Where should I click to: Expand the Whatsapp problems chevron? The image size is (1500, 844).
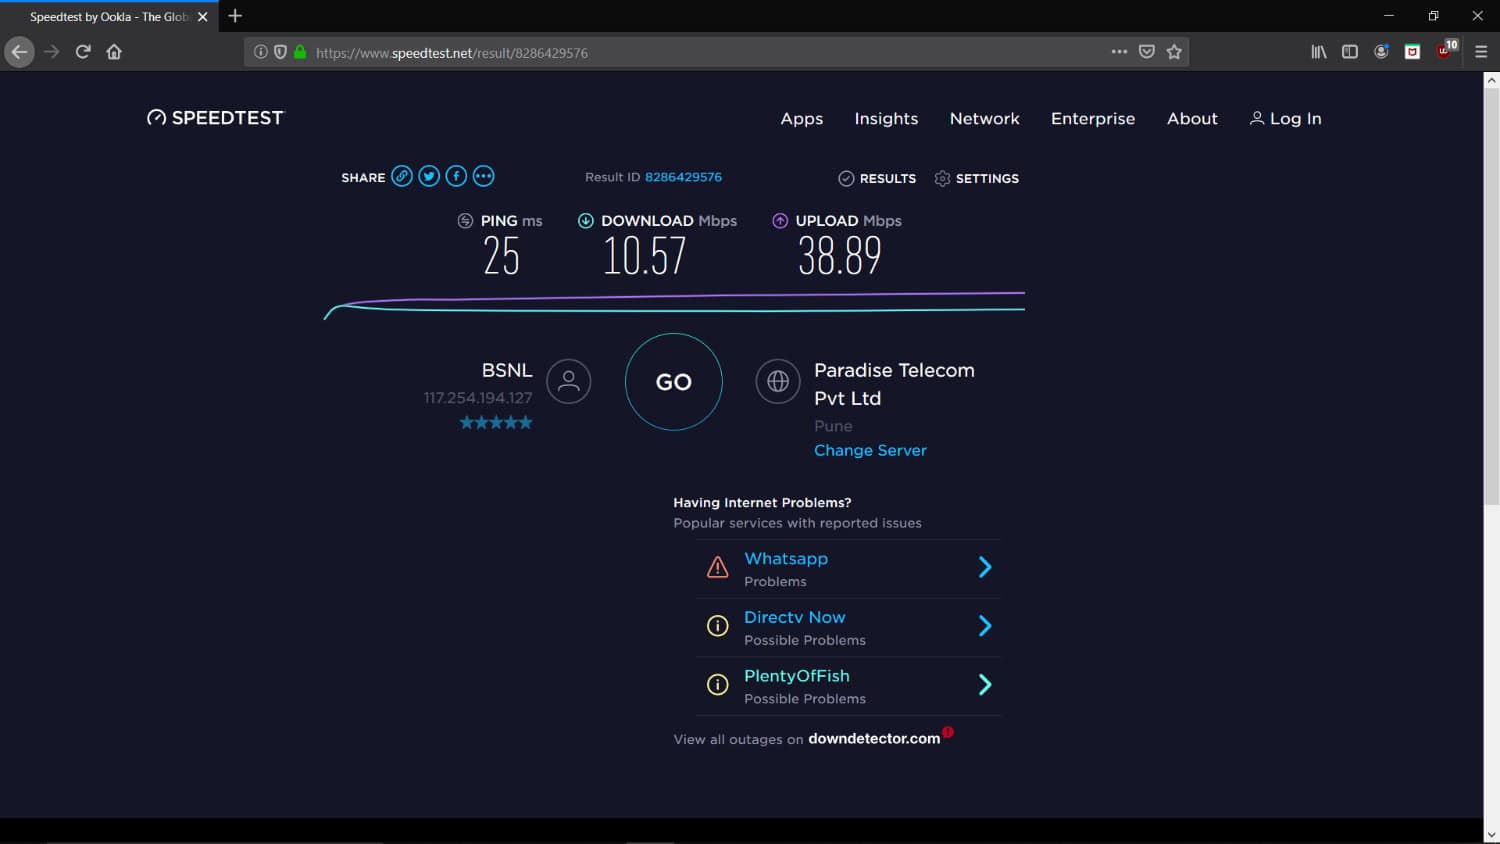tap(985, 567)
